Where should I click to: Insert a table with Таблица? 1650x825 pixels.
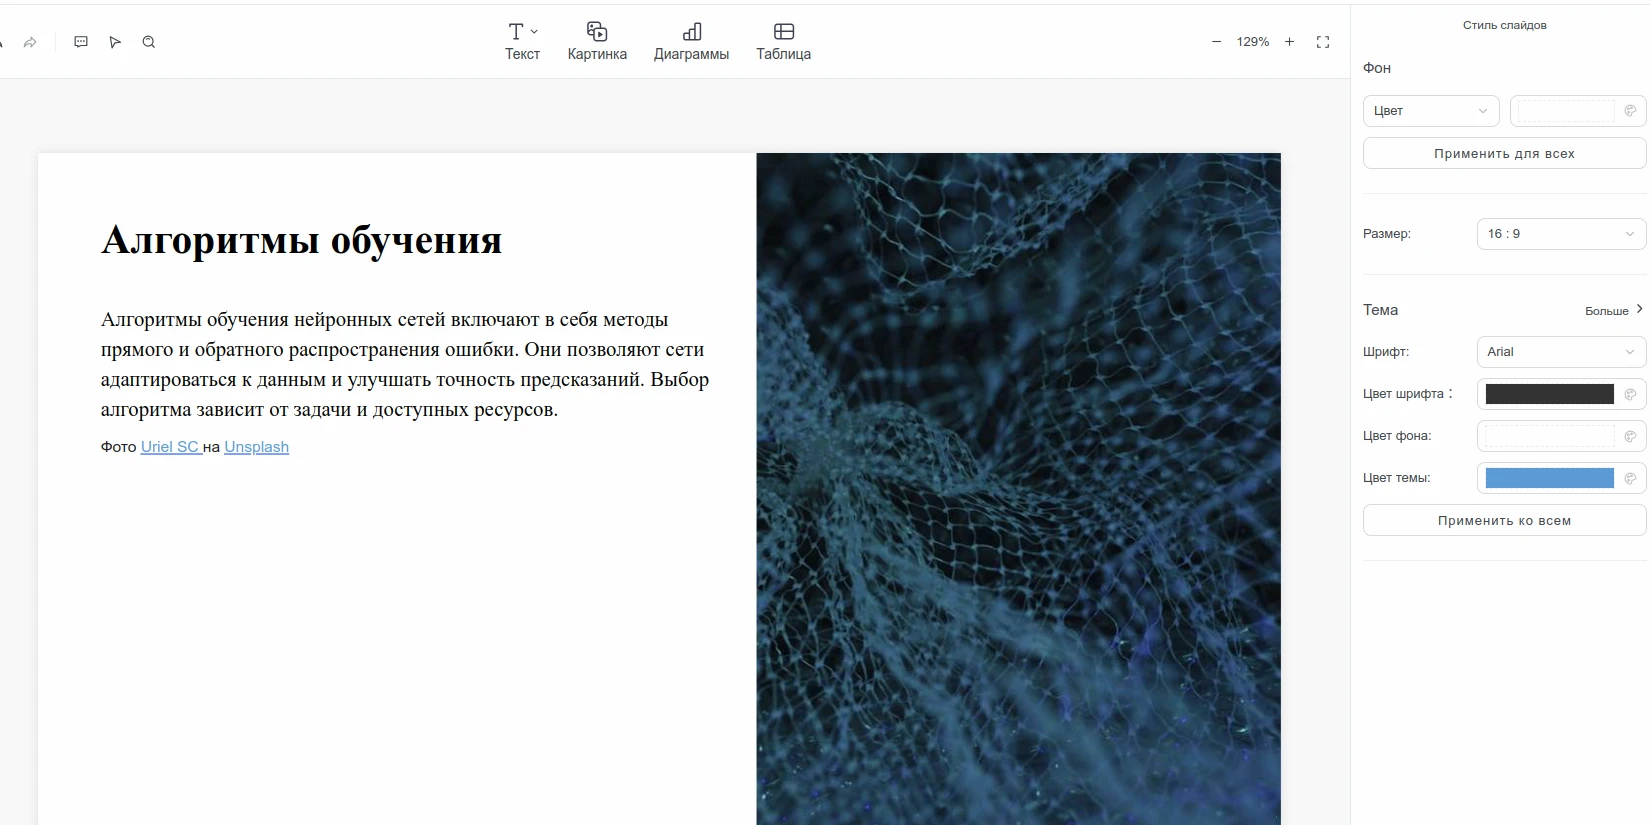(783, 41)
